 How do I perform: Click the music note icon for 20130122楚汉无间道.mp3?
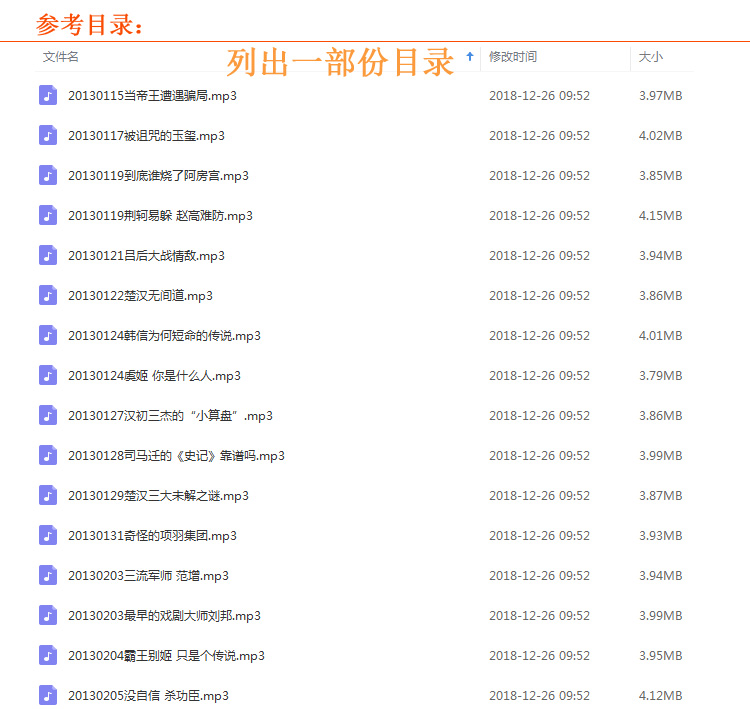[x=48, y=296]
